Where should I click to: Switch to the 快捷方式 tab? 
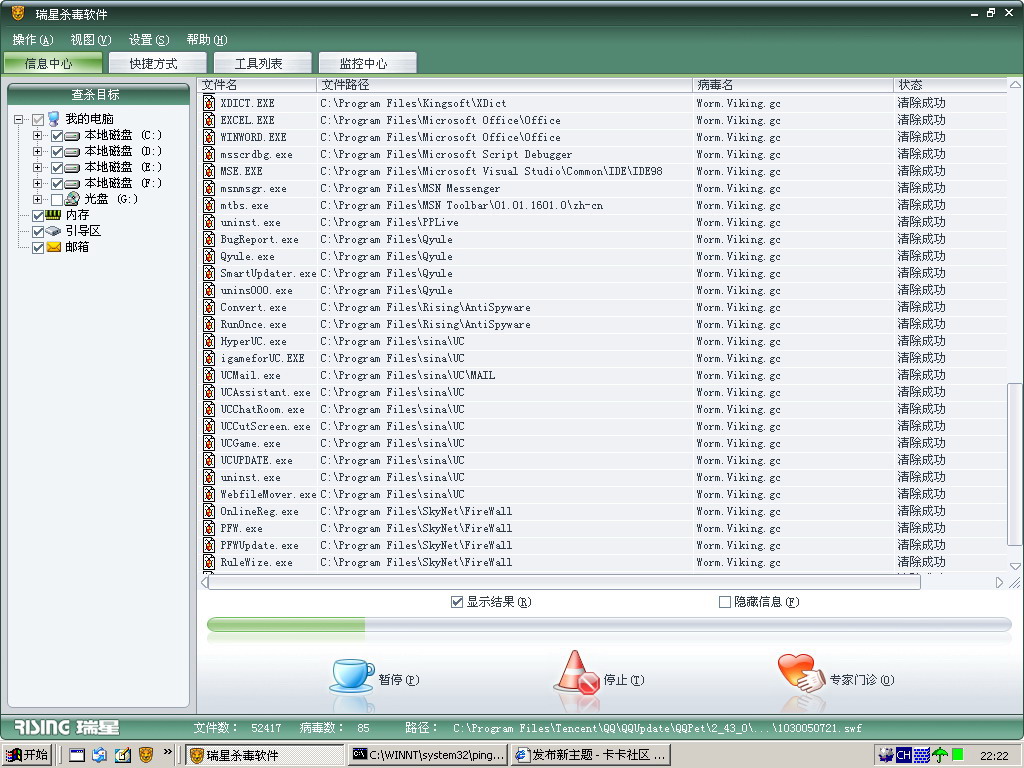click(x=157, y=63)
